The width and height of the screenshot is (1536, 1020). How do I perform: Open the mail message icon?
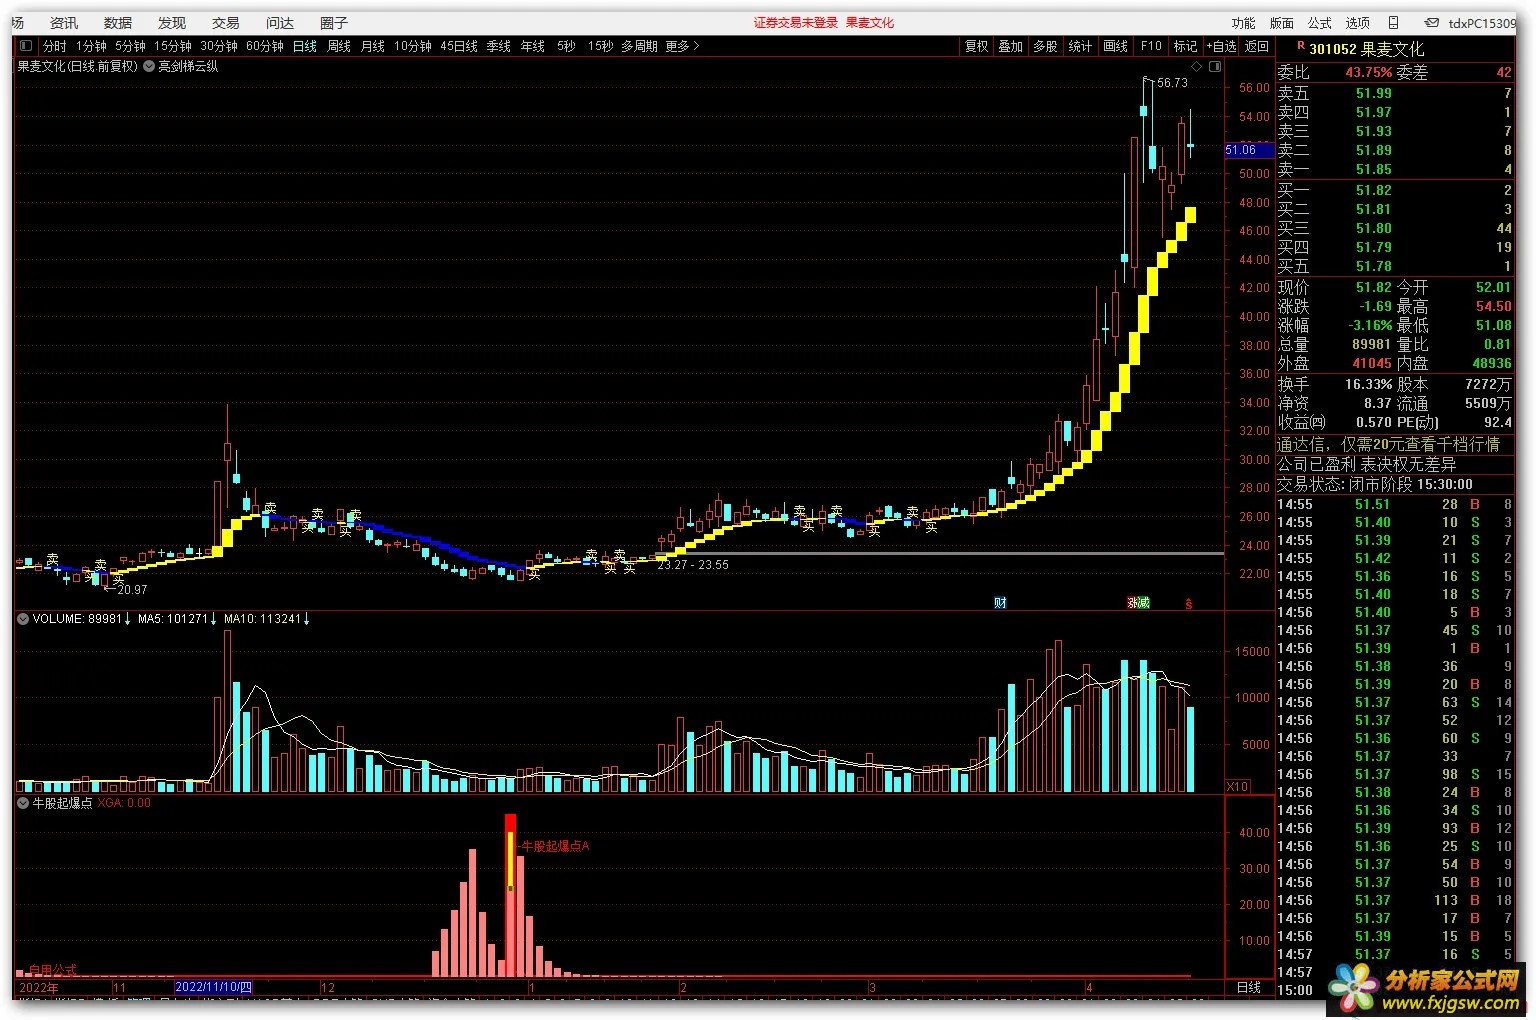point(1432,22)
